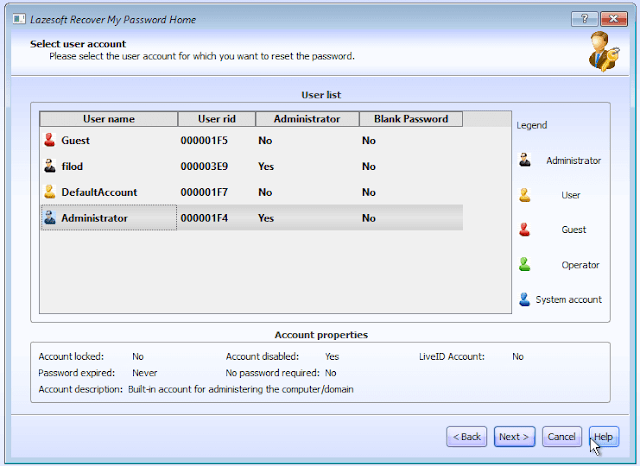Click the Account disabled label

coord(262,356)
